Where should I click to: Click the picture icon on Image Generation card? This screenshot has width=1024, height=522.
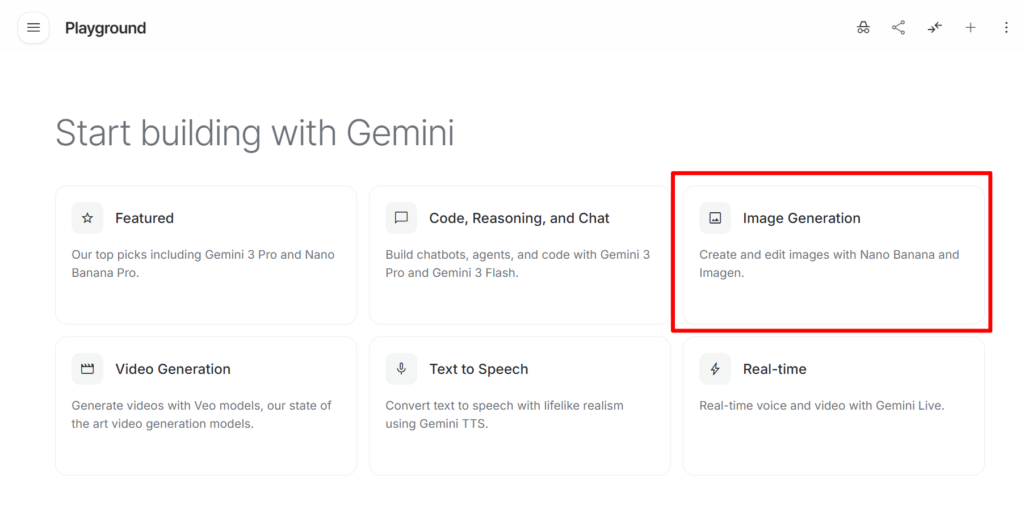pyautogui.click(x=715, y=218)
